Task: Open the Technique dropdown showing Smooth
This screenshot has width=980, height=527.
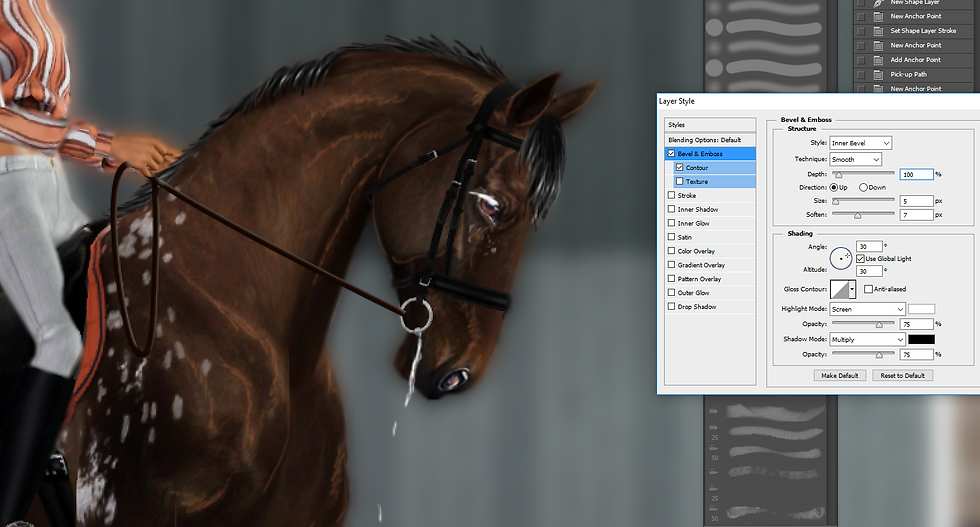Action: pos(855,159)
